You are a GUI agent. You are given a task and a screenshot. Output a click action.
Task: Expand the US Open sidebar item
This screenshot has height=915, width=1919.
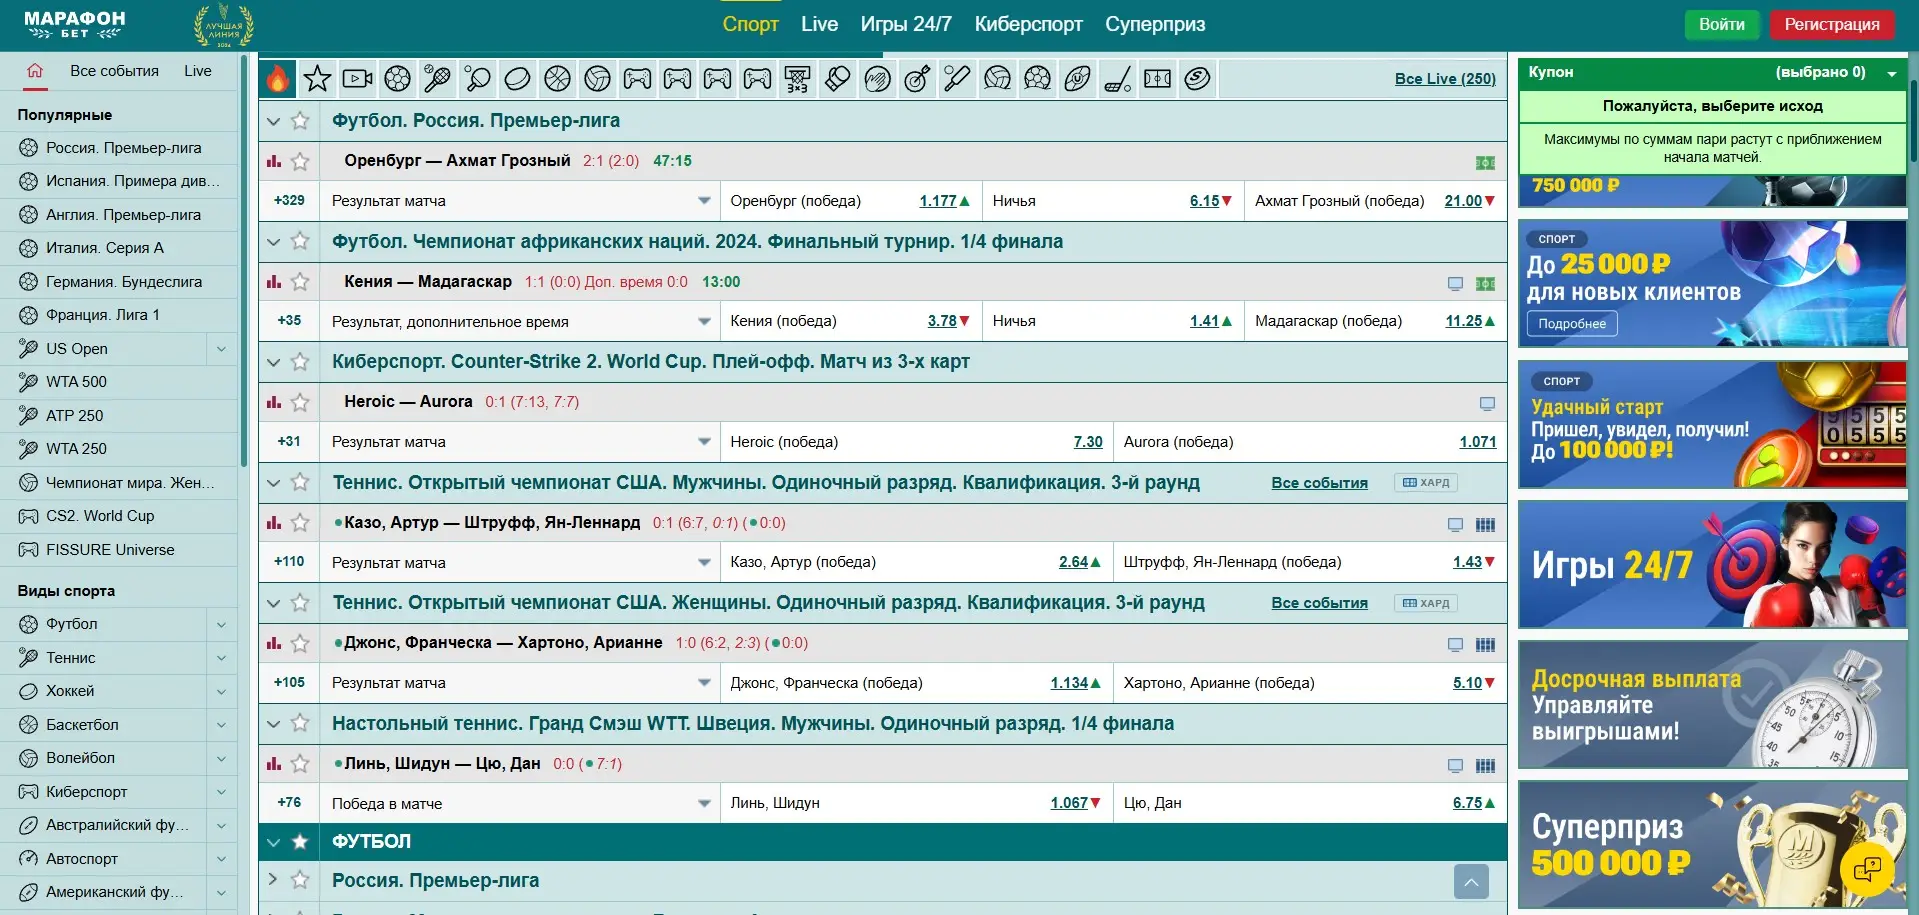pos(221,349)
